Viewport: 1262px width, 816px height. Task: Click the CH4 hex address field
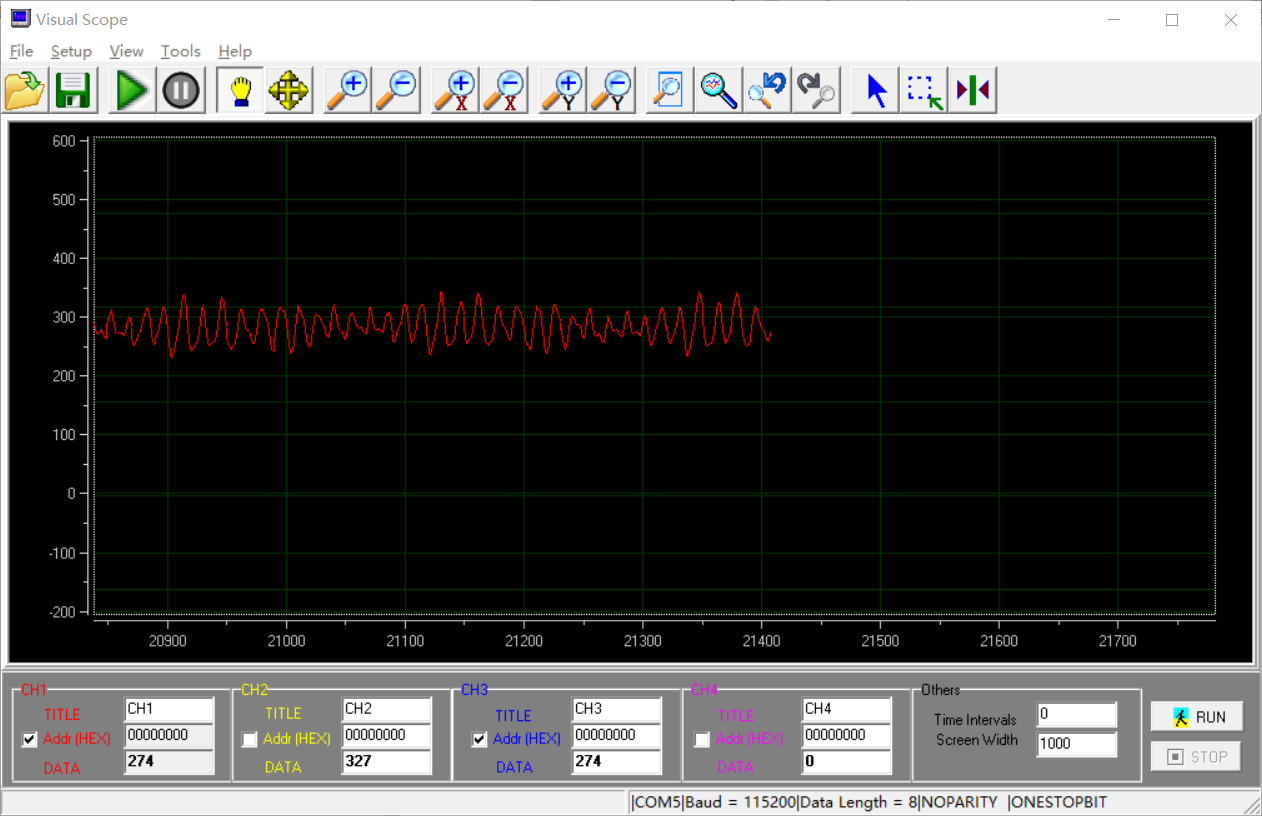(x=846, y=735)
